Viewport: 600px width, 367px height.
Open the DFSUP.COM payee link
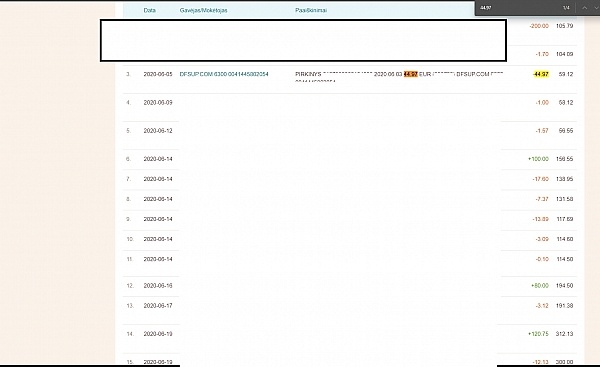tap(224, 74)
